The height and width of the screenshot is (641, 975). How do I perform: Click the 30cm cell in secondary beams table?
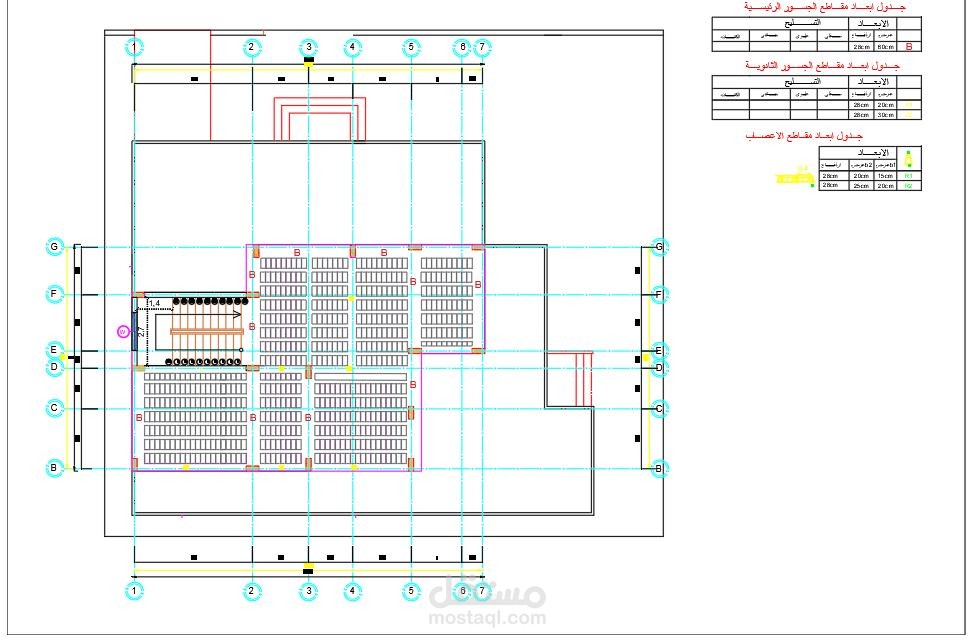point(885,115)
